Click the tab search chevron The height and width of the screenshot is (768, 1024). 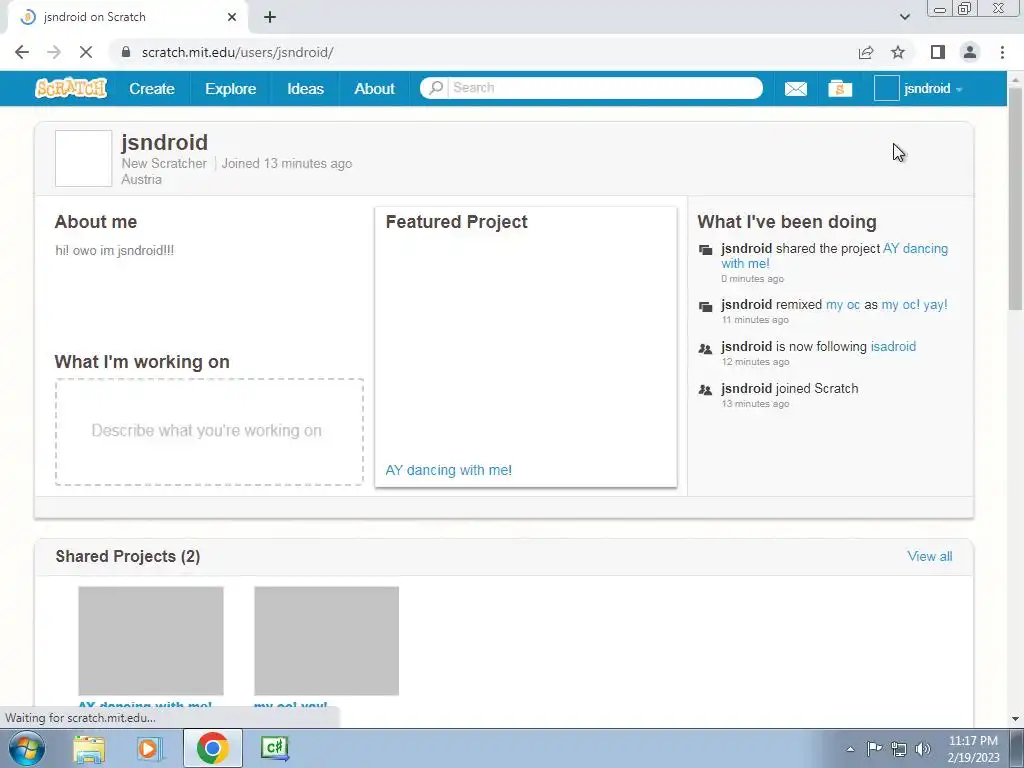point(904,17)
